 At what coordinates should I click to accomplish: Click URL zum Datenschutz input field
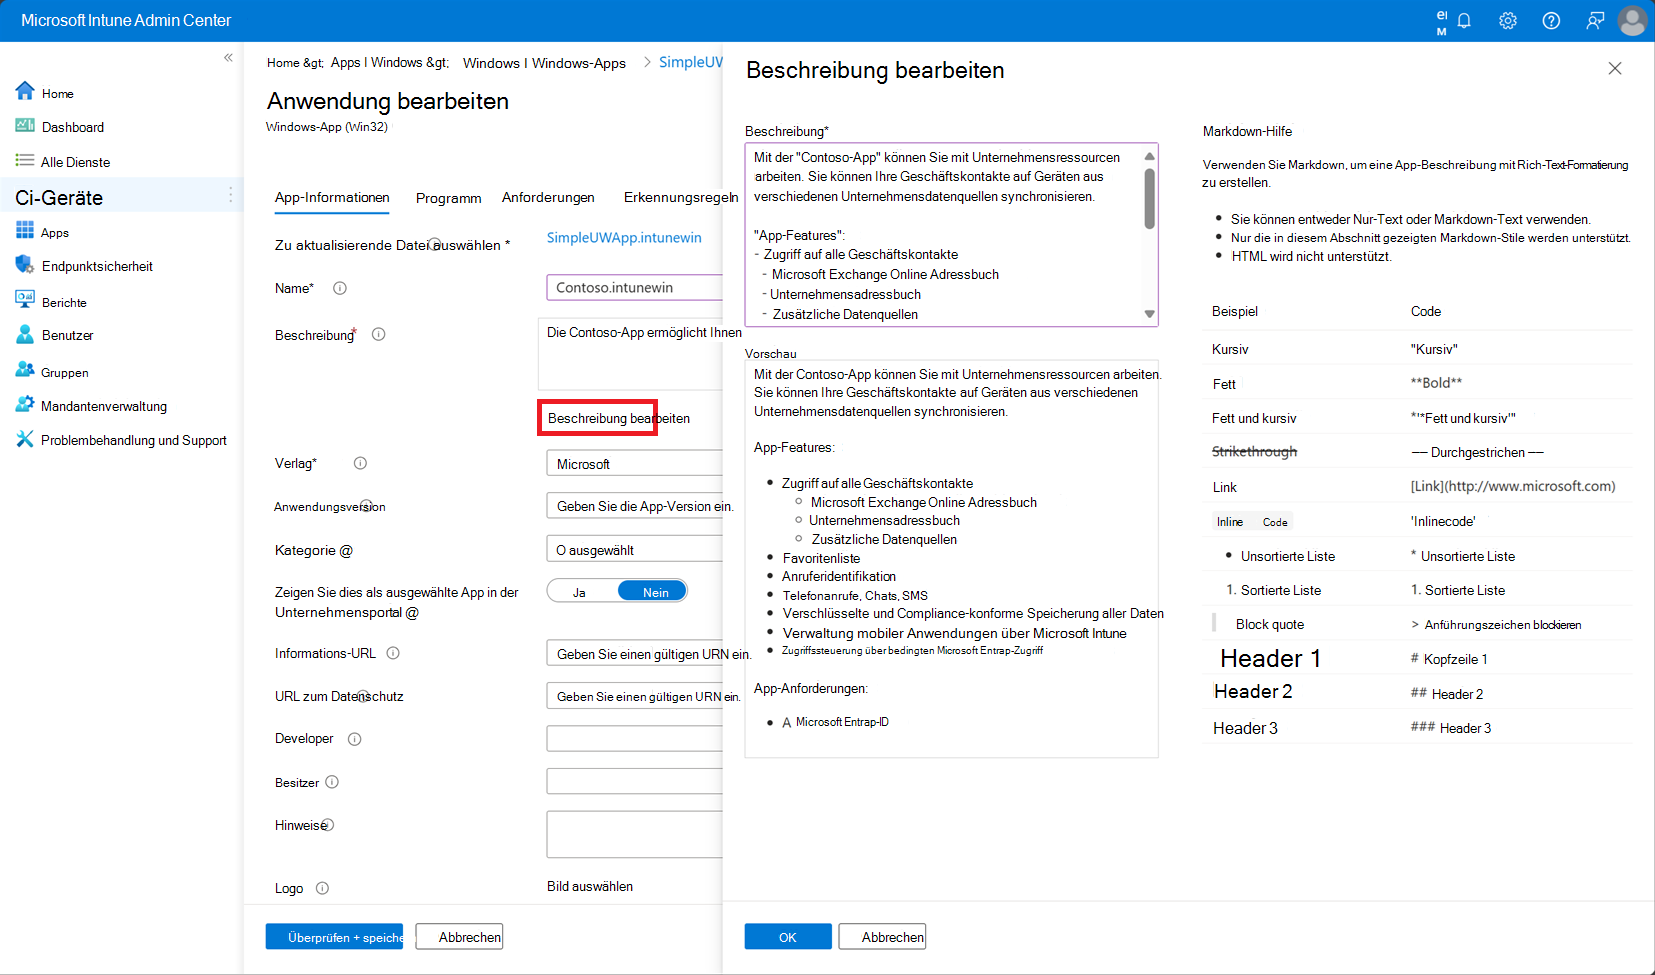pos(634,696)
